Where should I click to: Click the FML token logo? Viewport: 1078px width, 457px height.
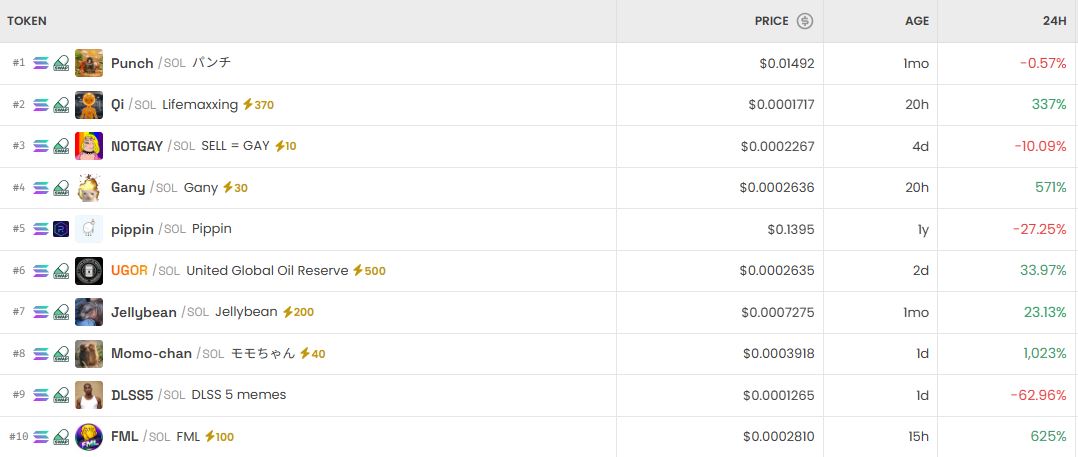tap(89, 437)
